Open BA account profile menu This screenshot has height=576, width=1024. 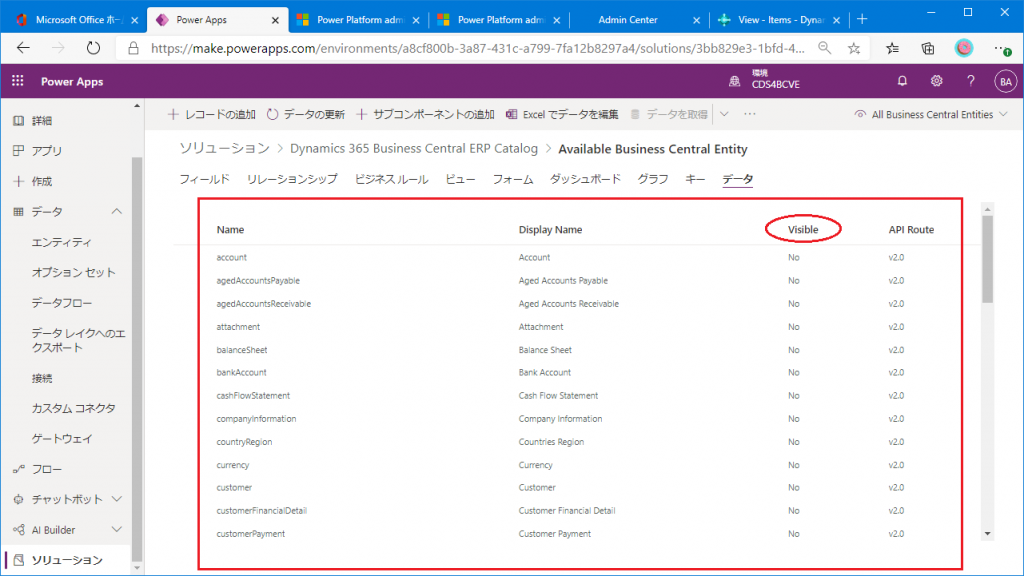click(1005, 82)
